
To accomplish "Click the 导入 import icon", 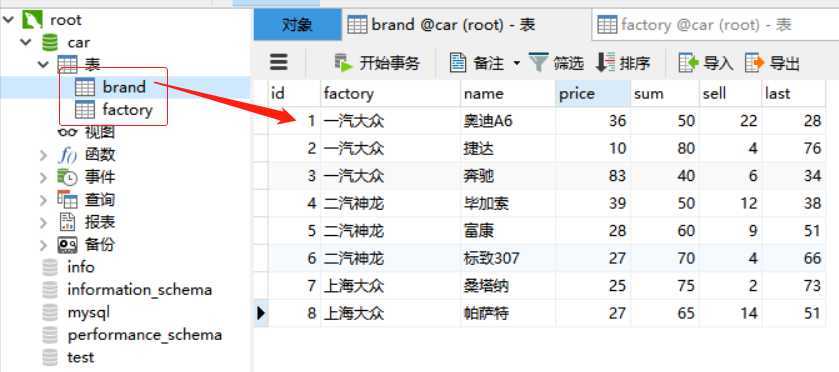I will pyautogui.click(x=689, y=63).
